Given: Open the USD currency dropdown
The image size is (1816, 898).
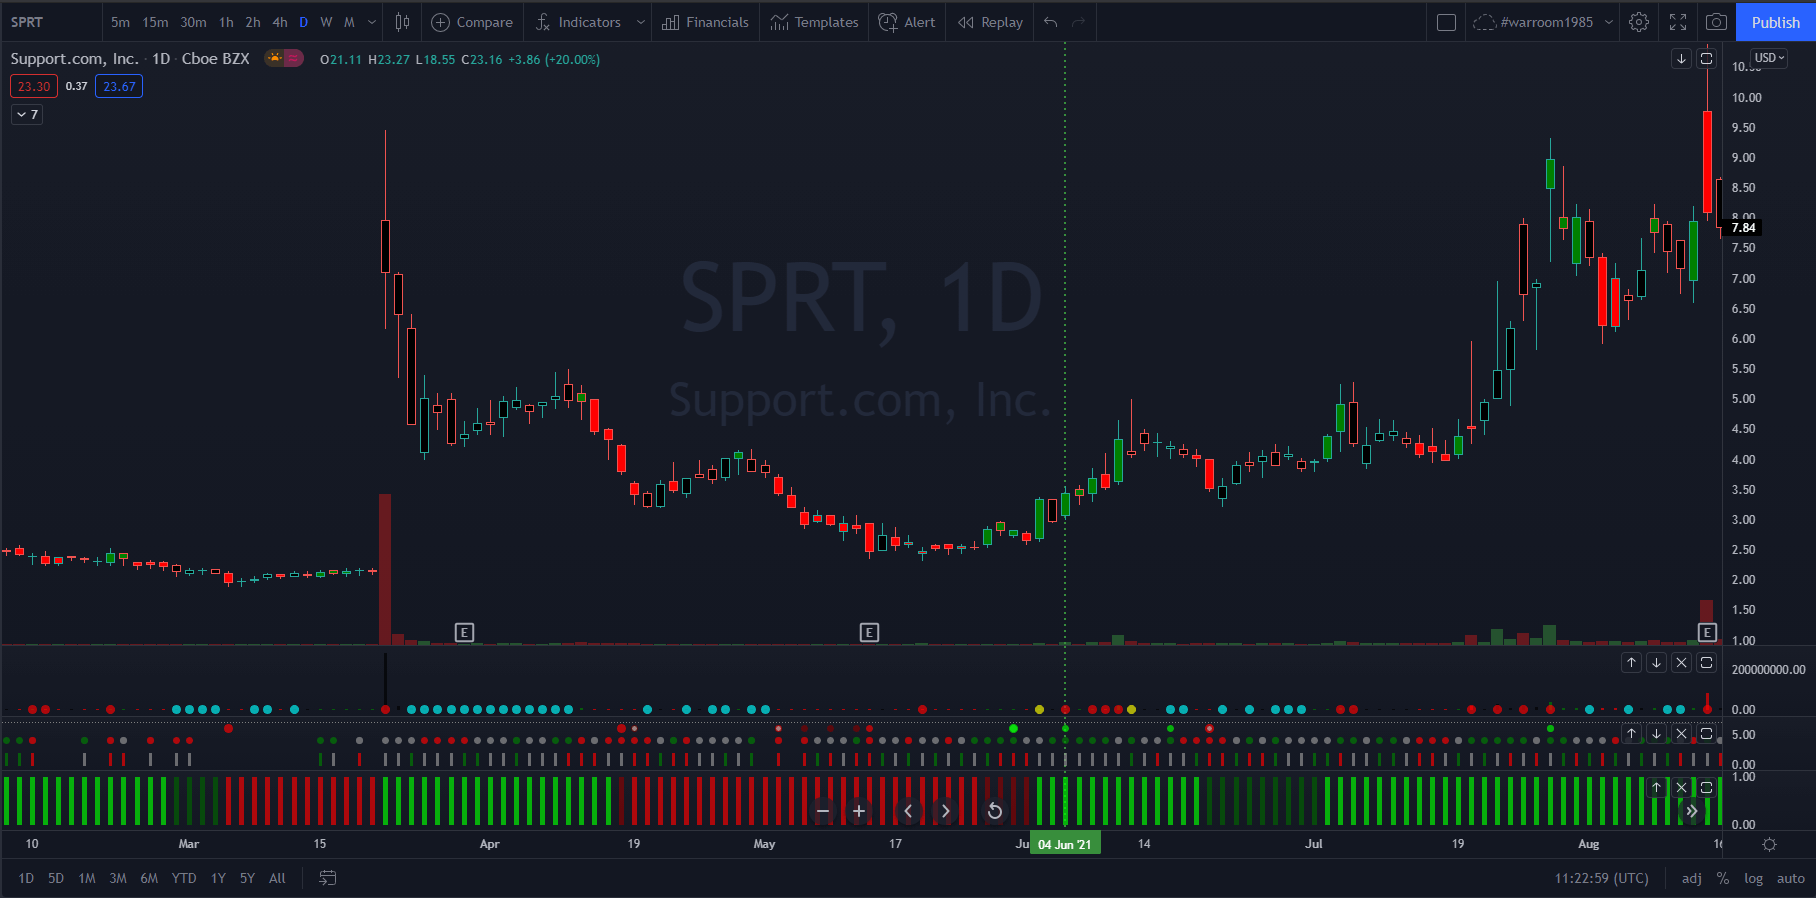Looking at the screenshot, I should tap(1769, 58).
